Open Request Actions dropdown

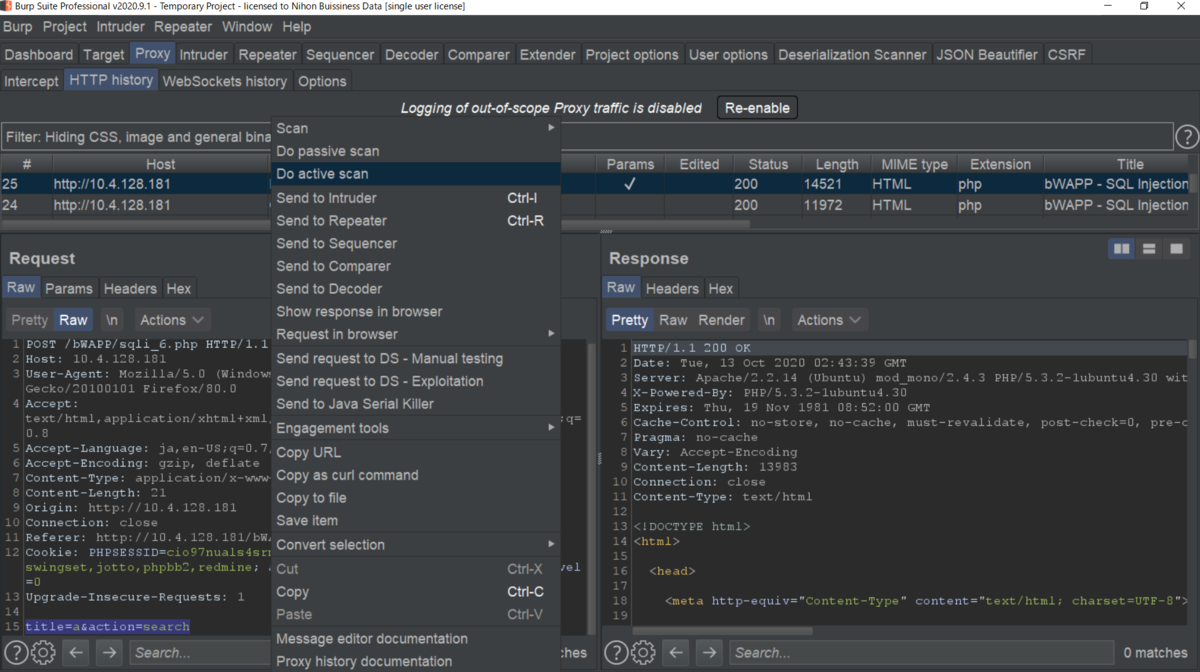[173, 320]
